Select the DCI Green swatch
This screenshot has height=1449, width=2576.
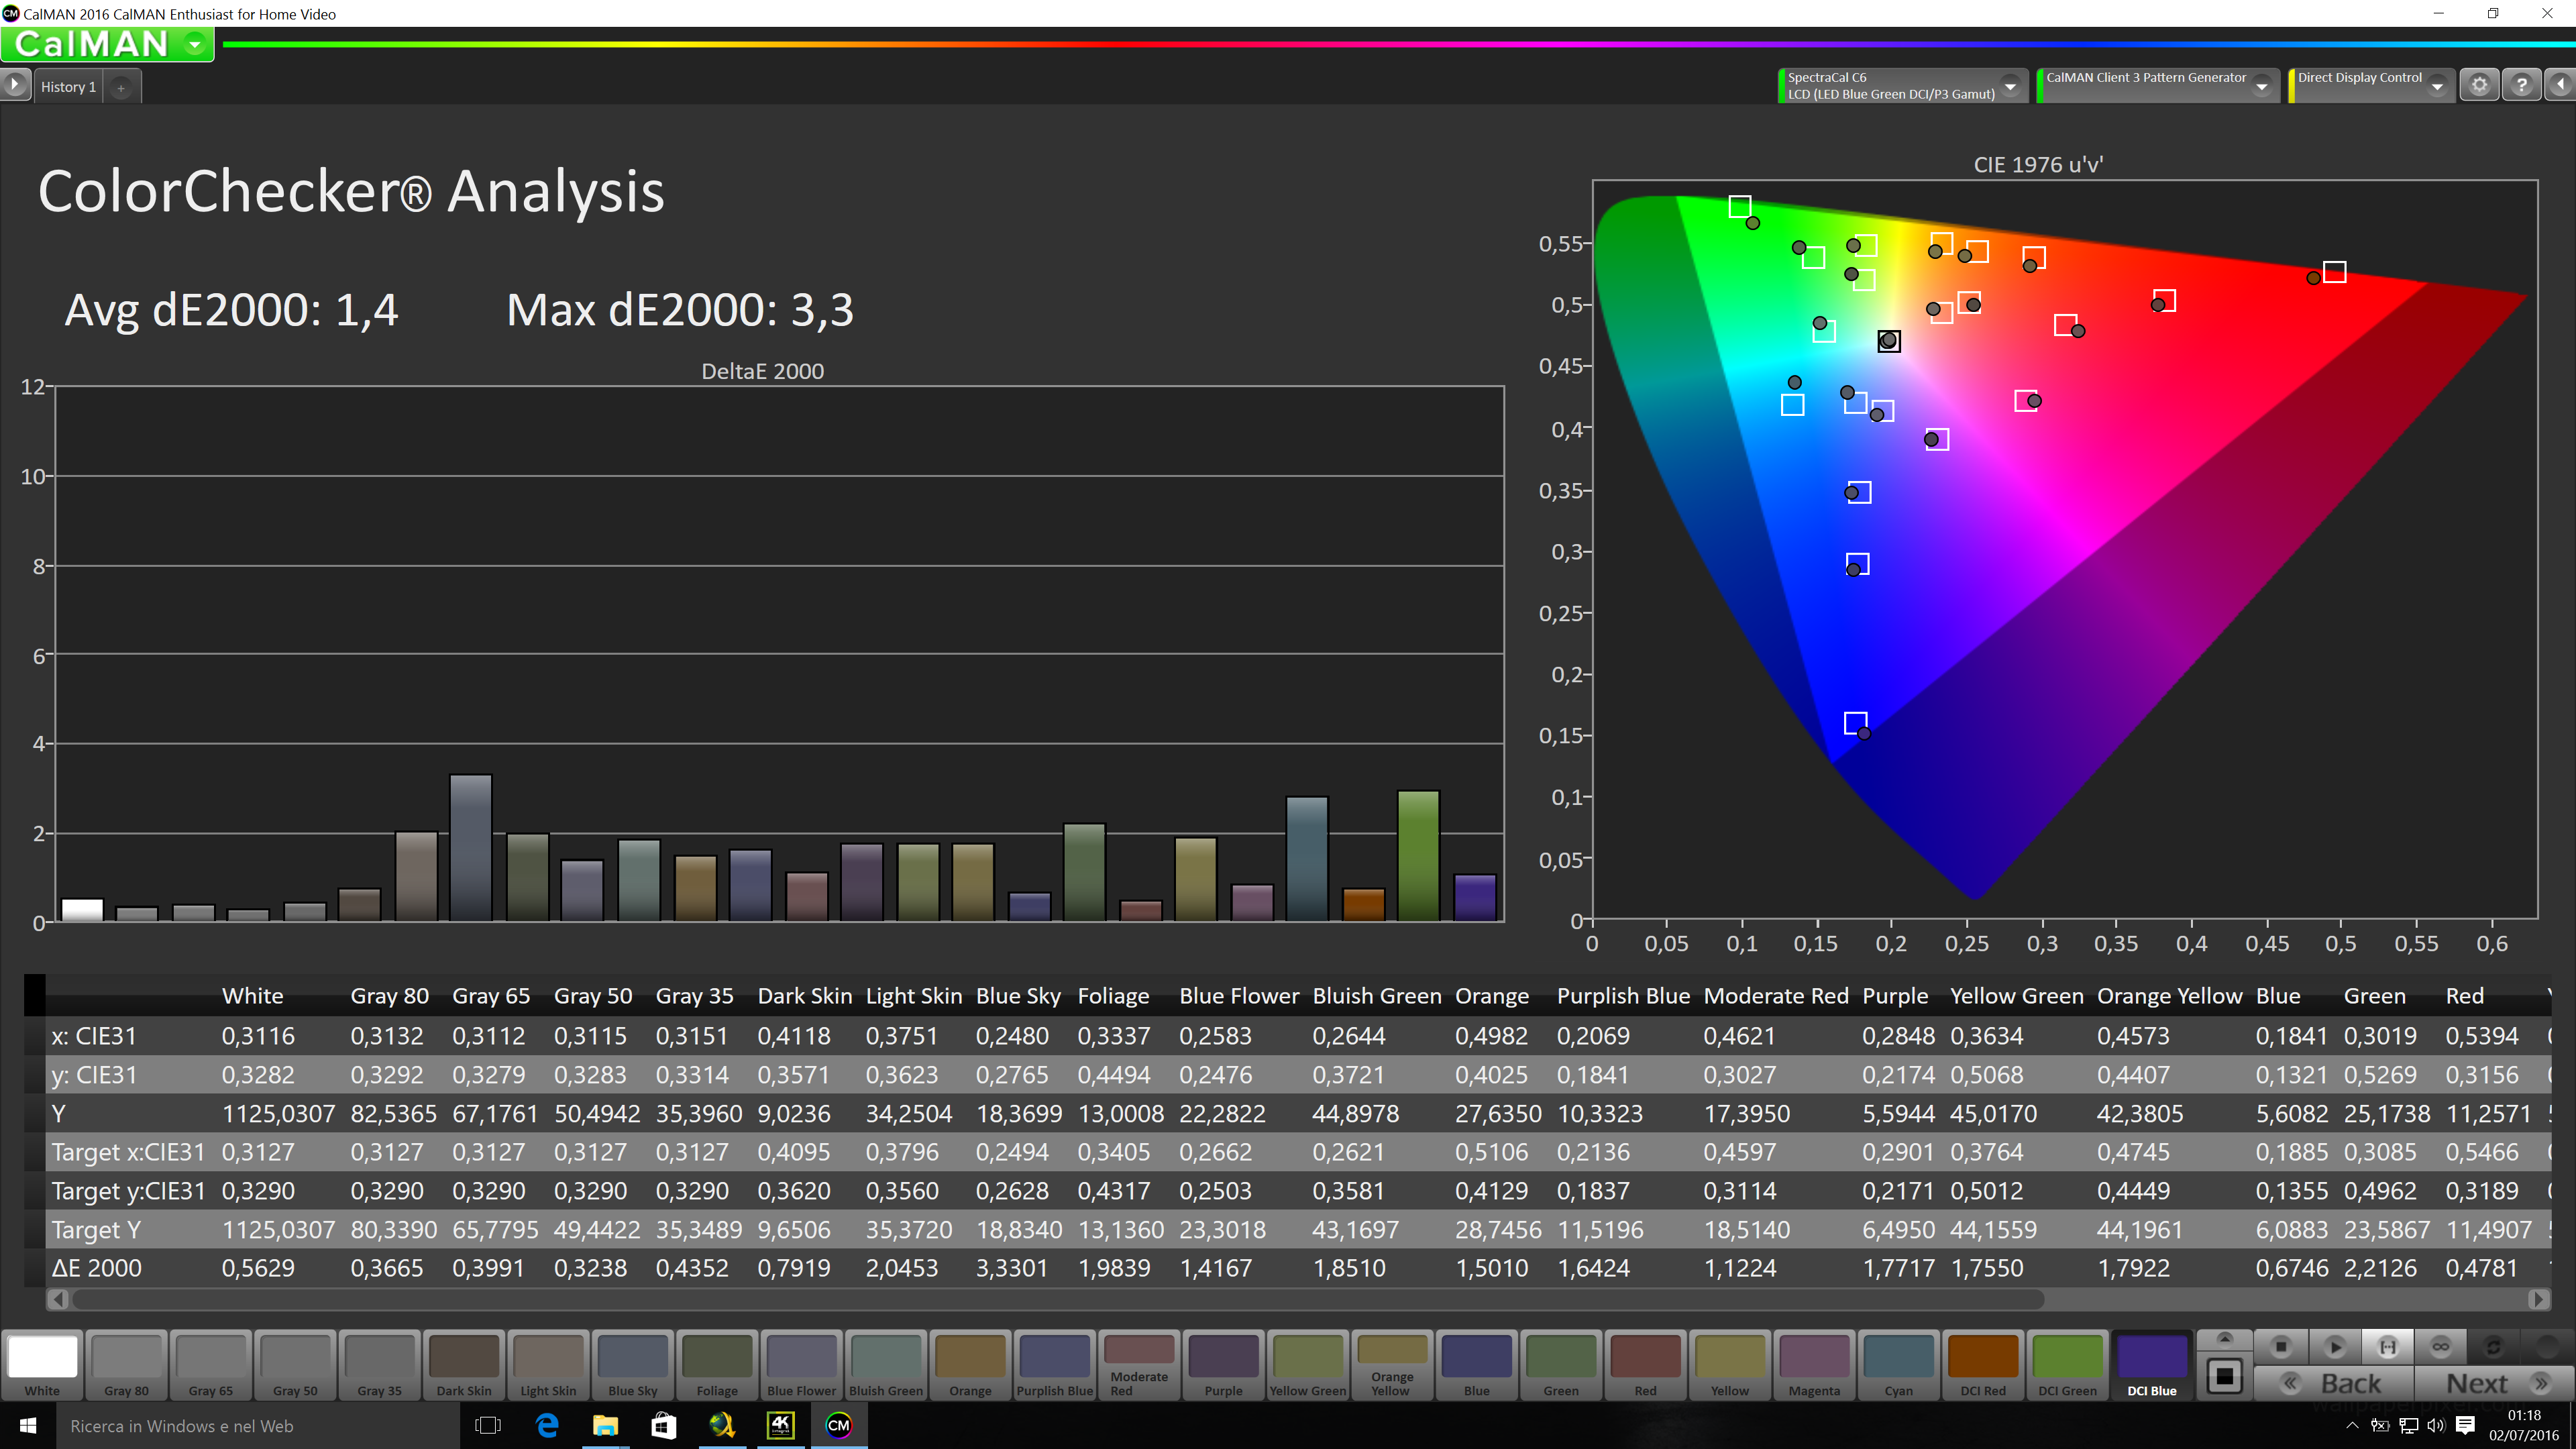[x=2066, y=1365]
